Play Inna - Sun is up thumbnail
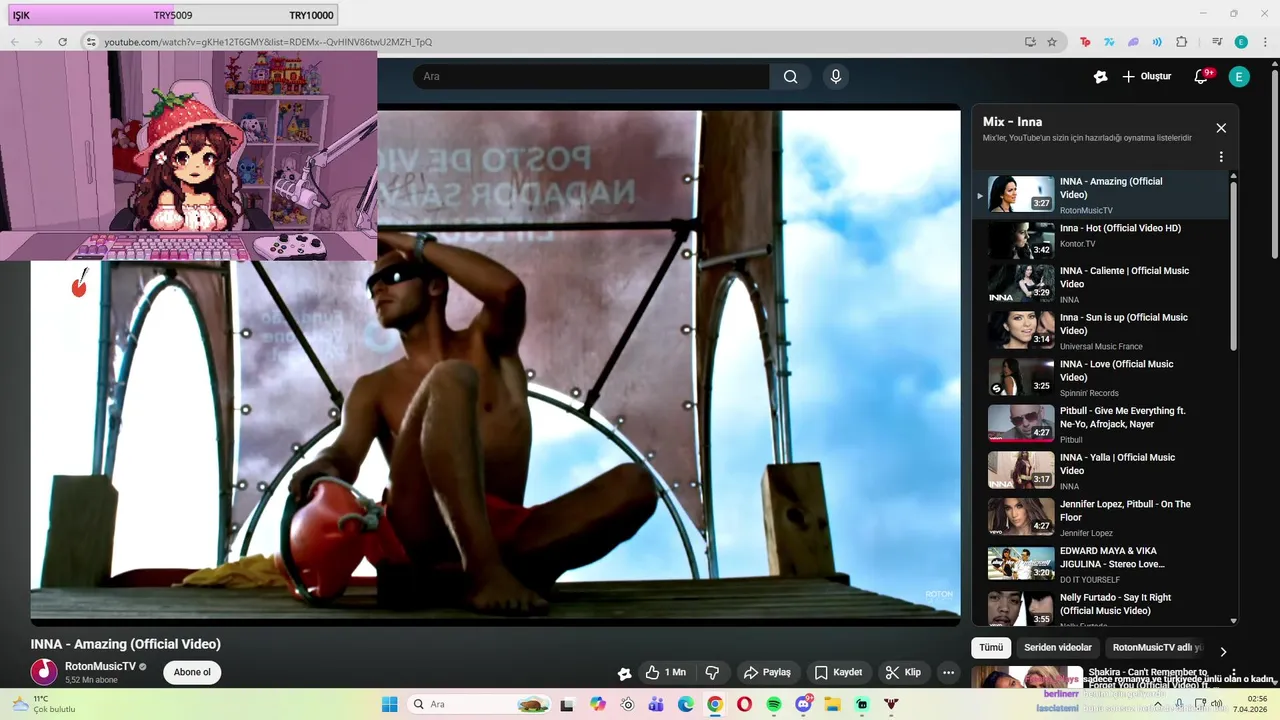 1021,329
